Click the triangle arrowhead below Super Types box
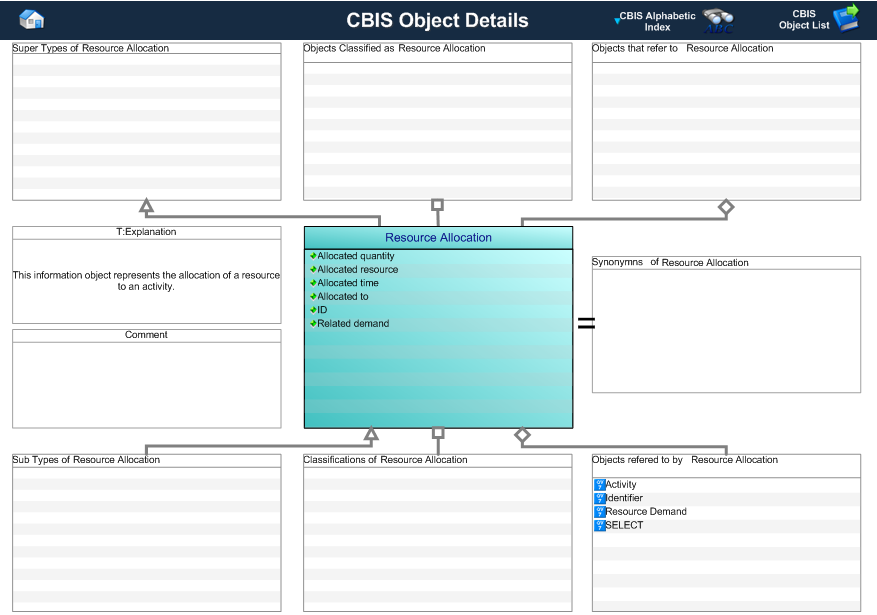 click(x=147, y=206)
